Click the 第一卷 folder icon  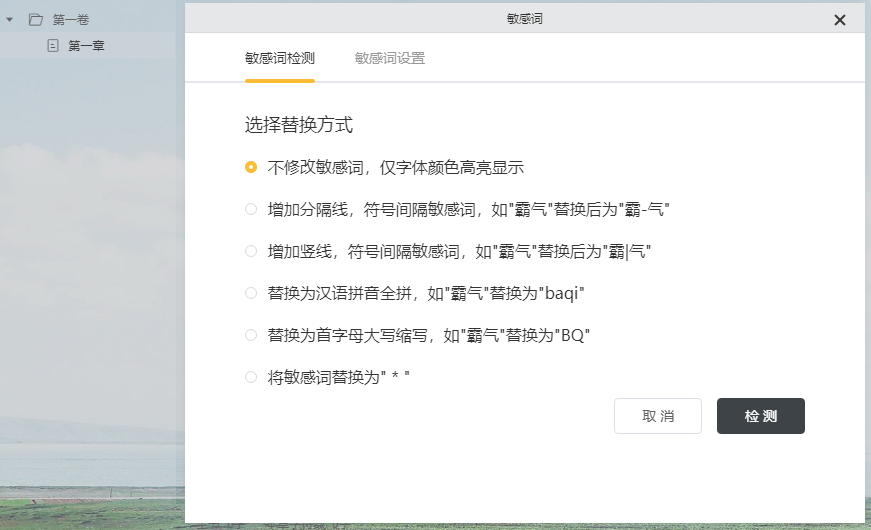(x=36, y=20)
